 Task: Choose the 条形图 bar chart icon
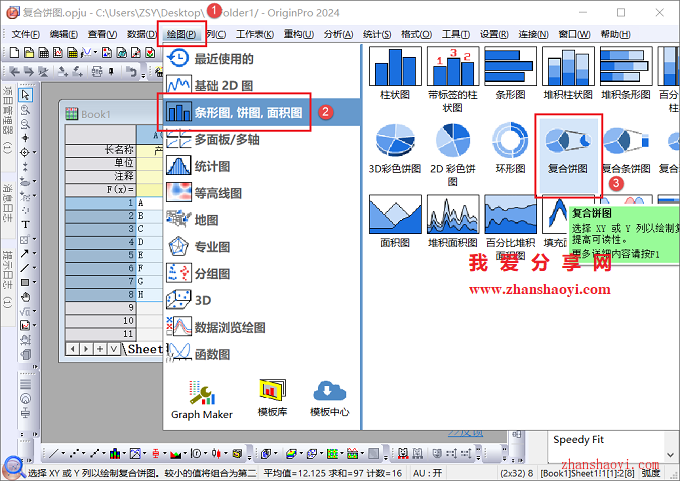(510, 66)
